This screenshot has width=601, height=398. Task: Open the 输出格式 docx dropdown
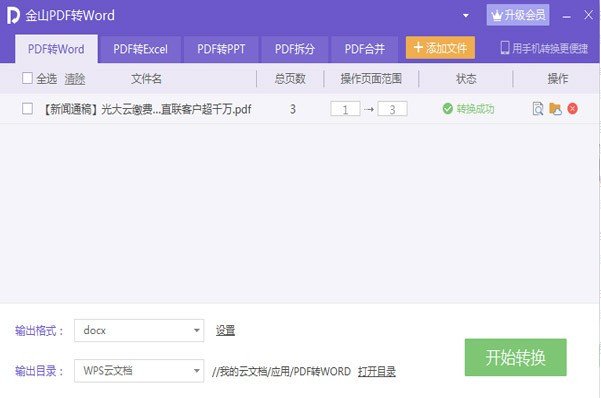[x=139, y=331]
